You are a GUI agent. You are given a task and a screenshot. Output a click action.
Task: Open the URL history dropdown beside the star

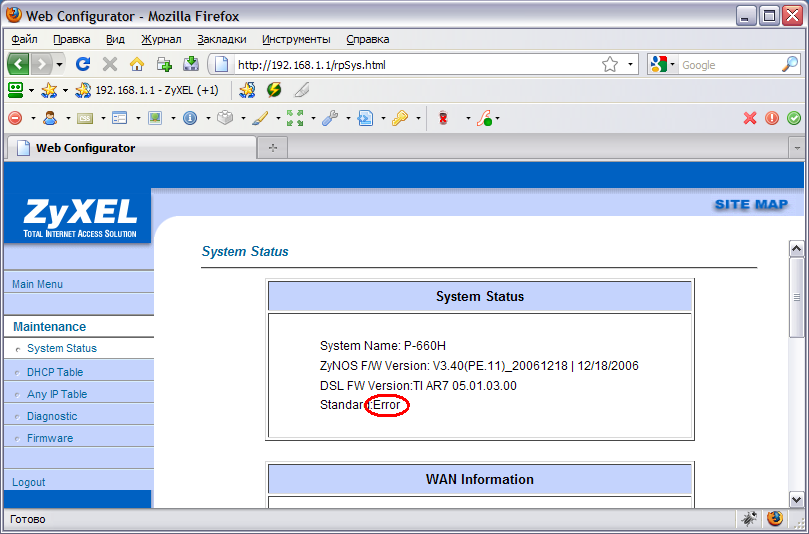630,64
